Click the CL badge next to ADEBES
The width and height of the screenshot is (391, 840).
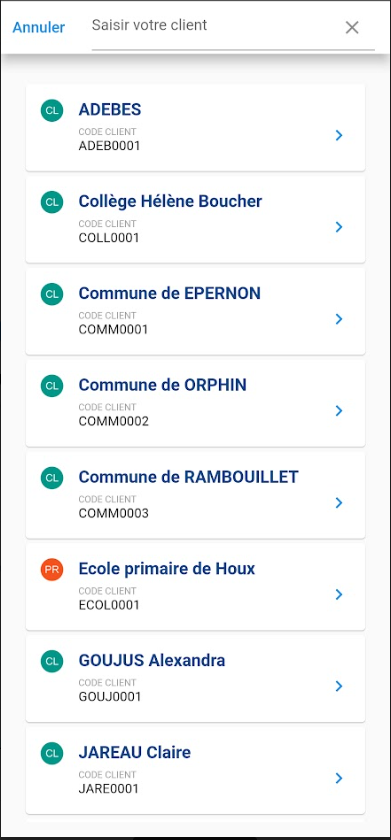(52, 110)
